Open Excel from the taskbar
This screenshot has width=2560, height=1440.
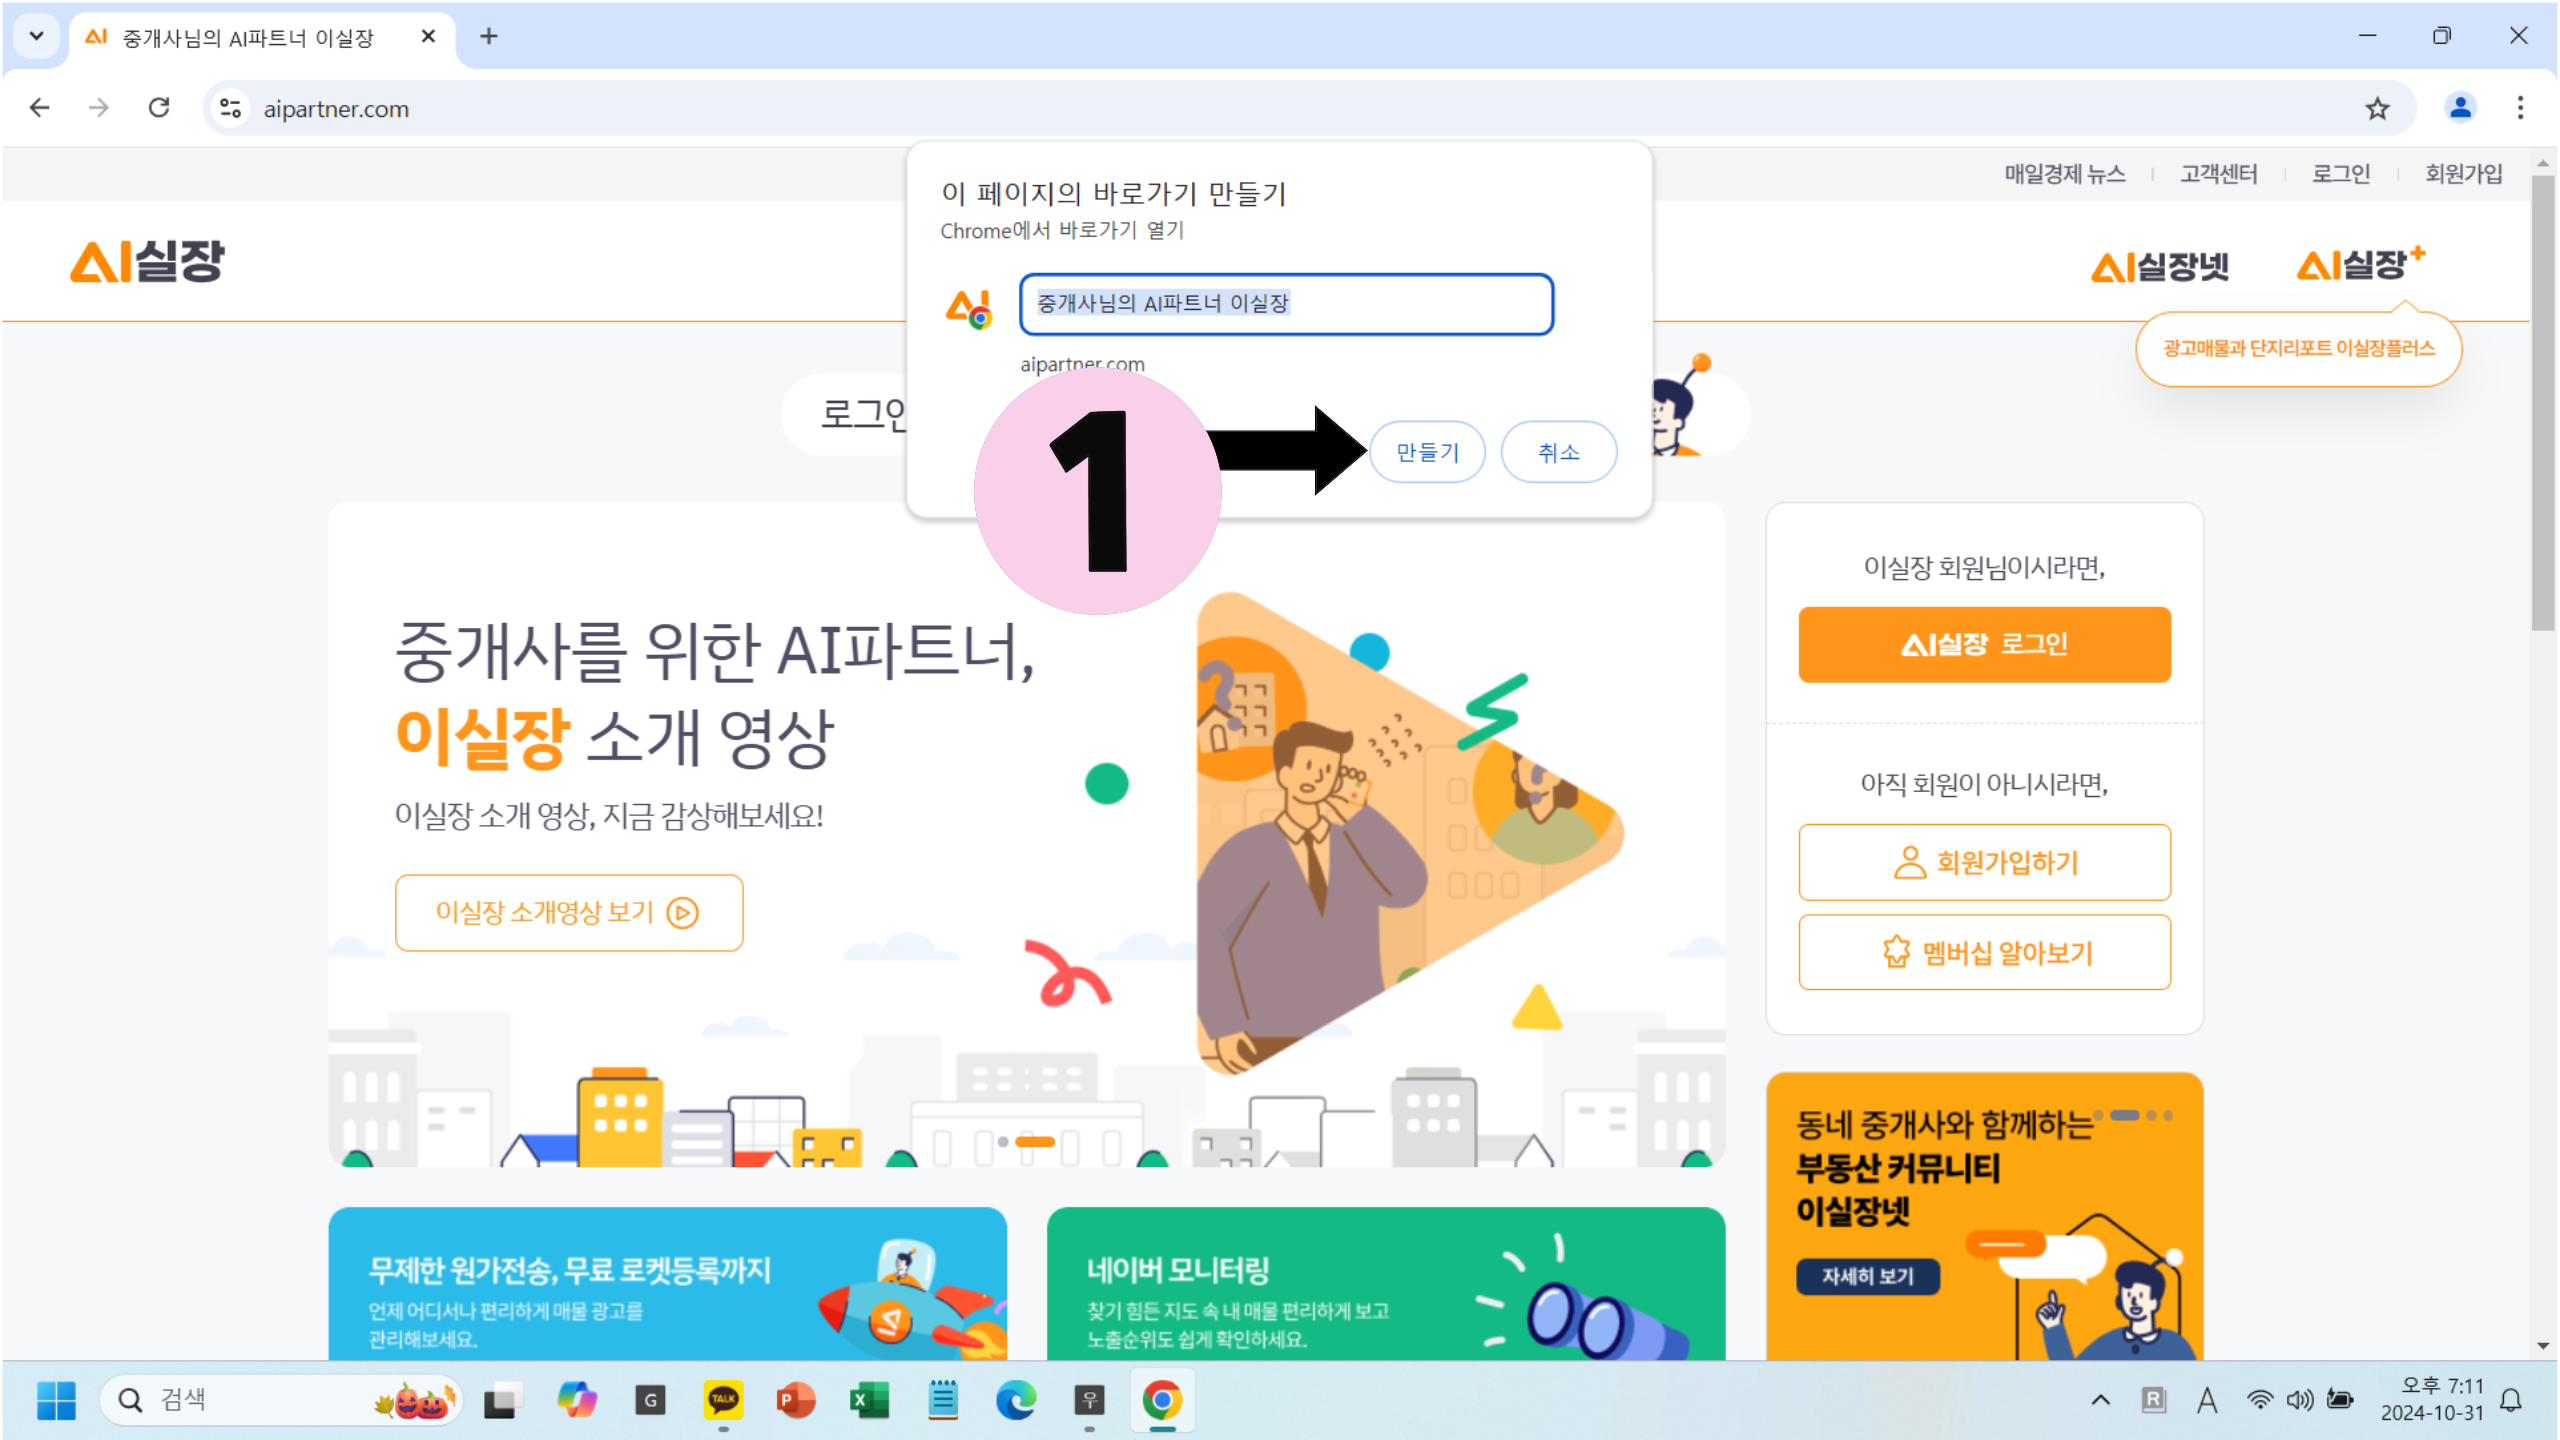[x=869, y=1400]
